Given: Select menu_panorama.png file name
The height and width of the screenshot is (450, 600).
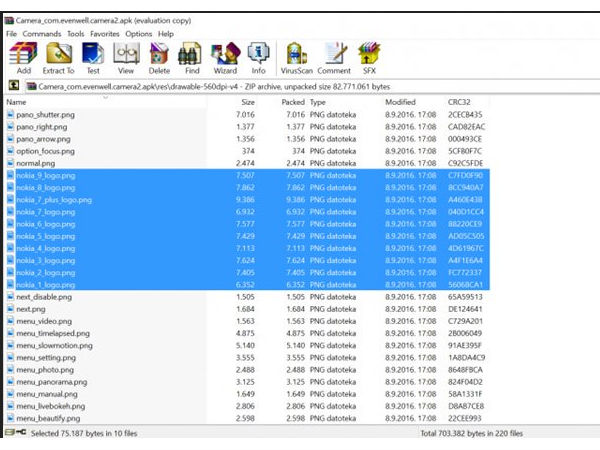Looking at the screenshot, I should [x=52, y=382].
